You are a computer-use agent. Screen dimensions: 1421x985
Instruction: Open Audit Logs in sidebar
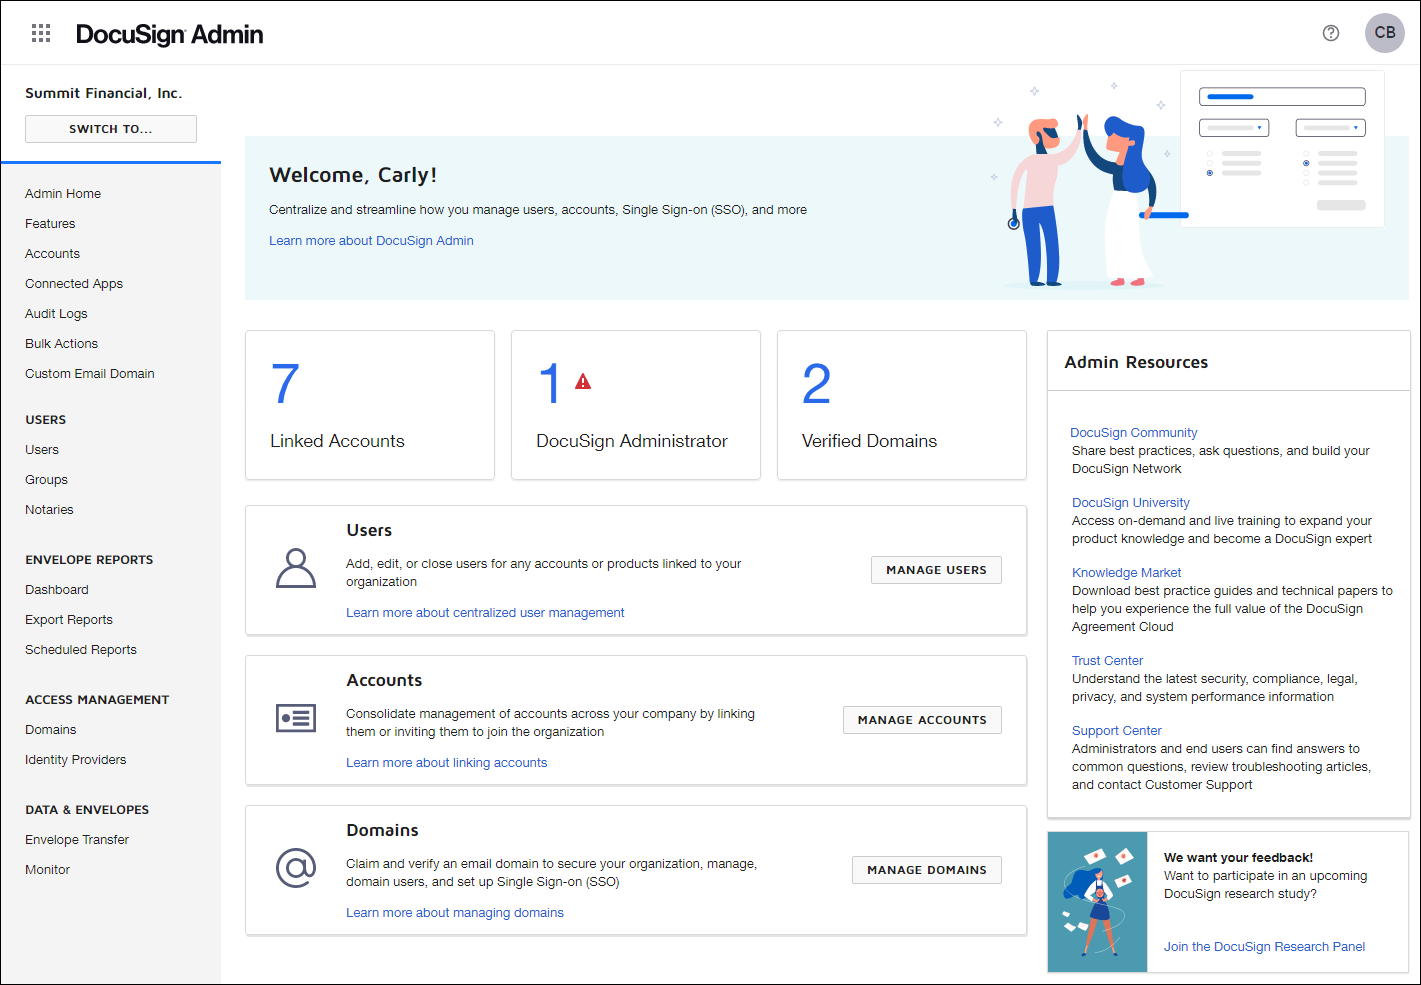(x=56, y=314)
